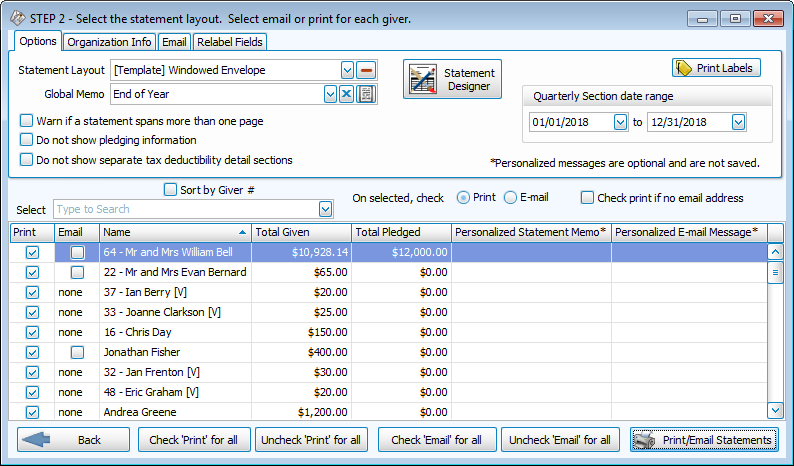
Task: Check 'Do not show pledging information'
Action: point(27,140)
